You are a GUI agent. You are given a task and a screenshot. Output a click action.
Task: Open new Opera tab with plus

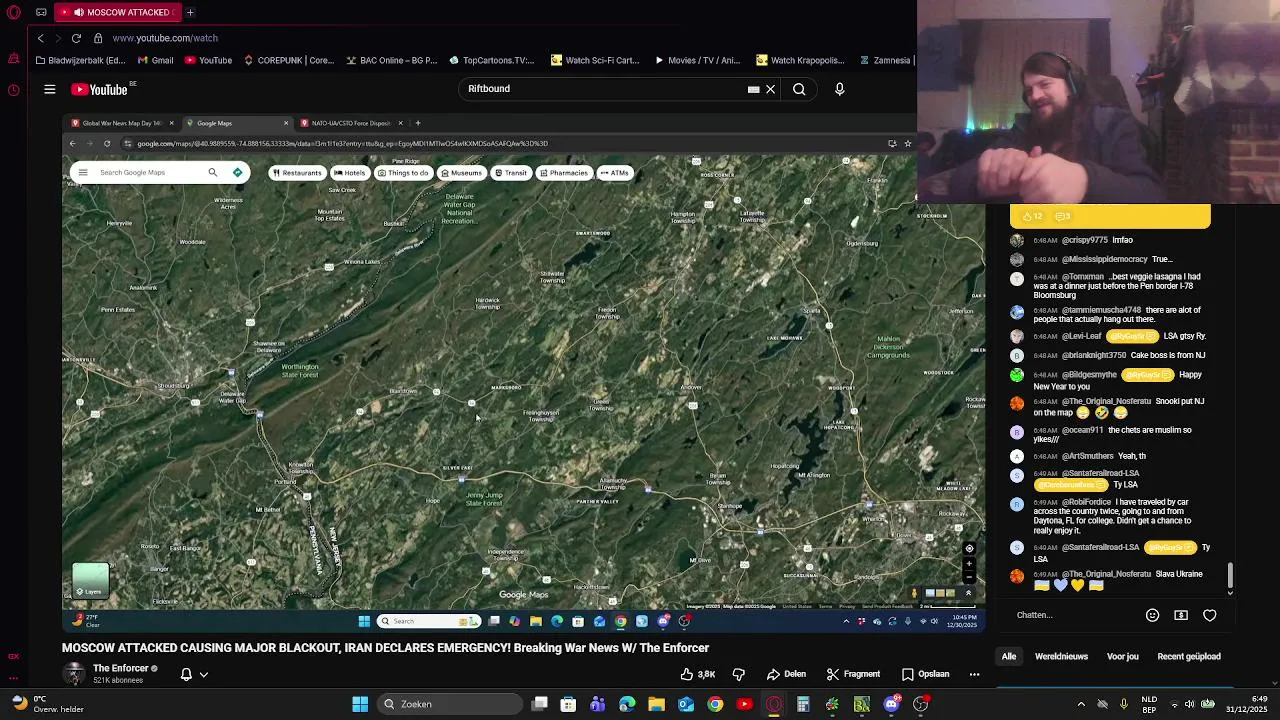click(x=190, y=12)
